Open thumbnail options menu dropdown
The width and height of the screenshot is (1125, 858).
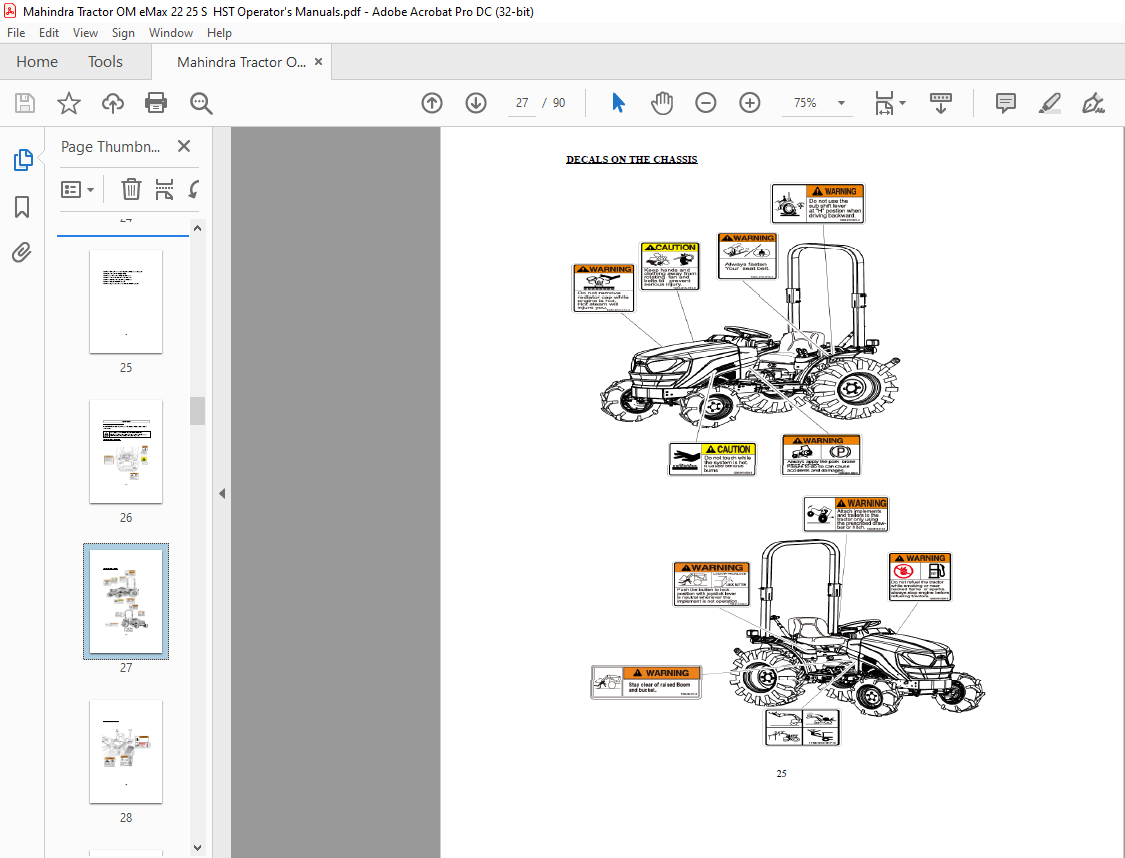(77, 189)
